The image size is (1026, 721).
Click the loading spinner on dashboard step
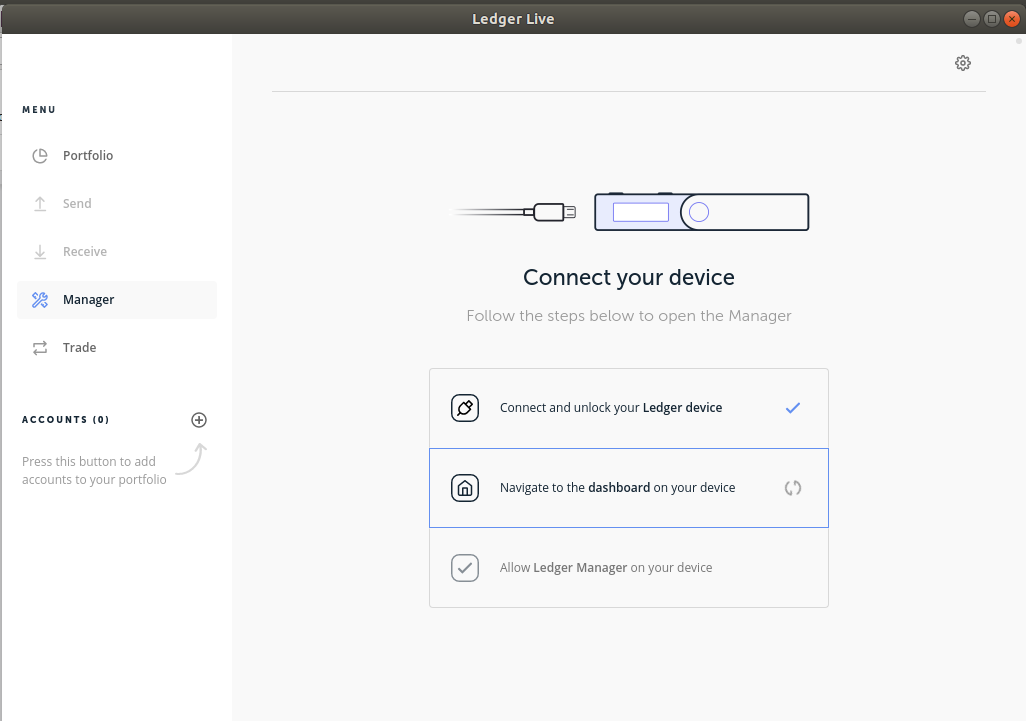pos(792,488)
